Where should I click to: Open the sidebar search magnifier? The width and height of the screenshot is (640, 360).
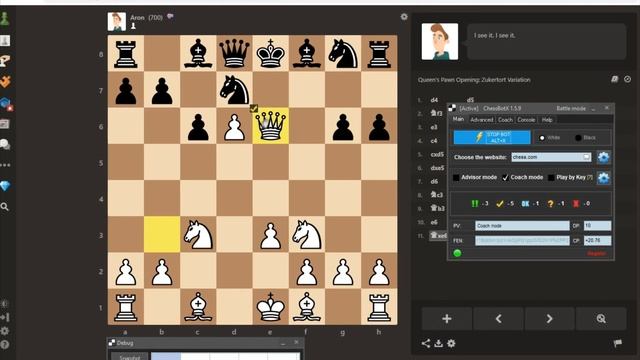point(4,207)
